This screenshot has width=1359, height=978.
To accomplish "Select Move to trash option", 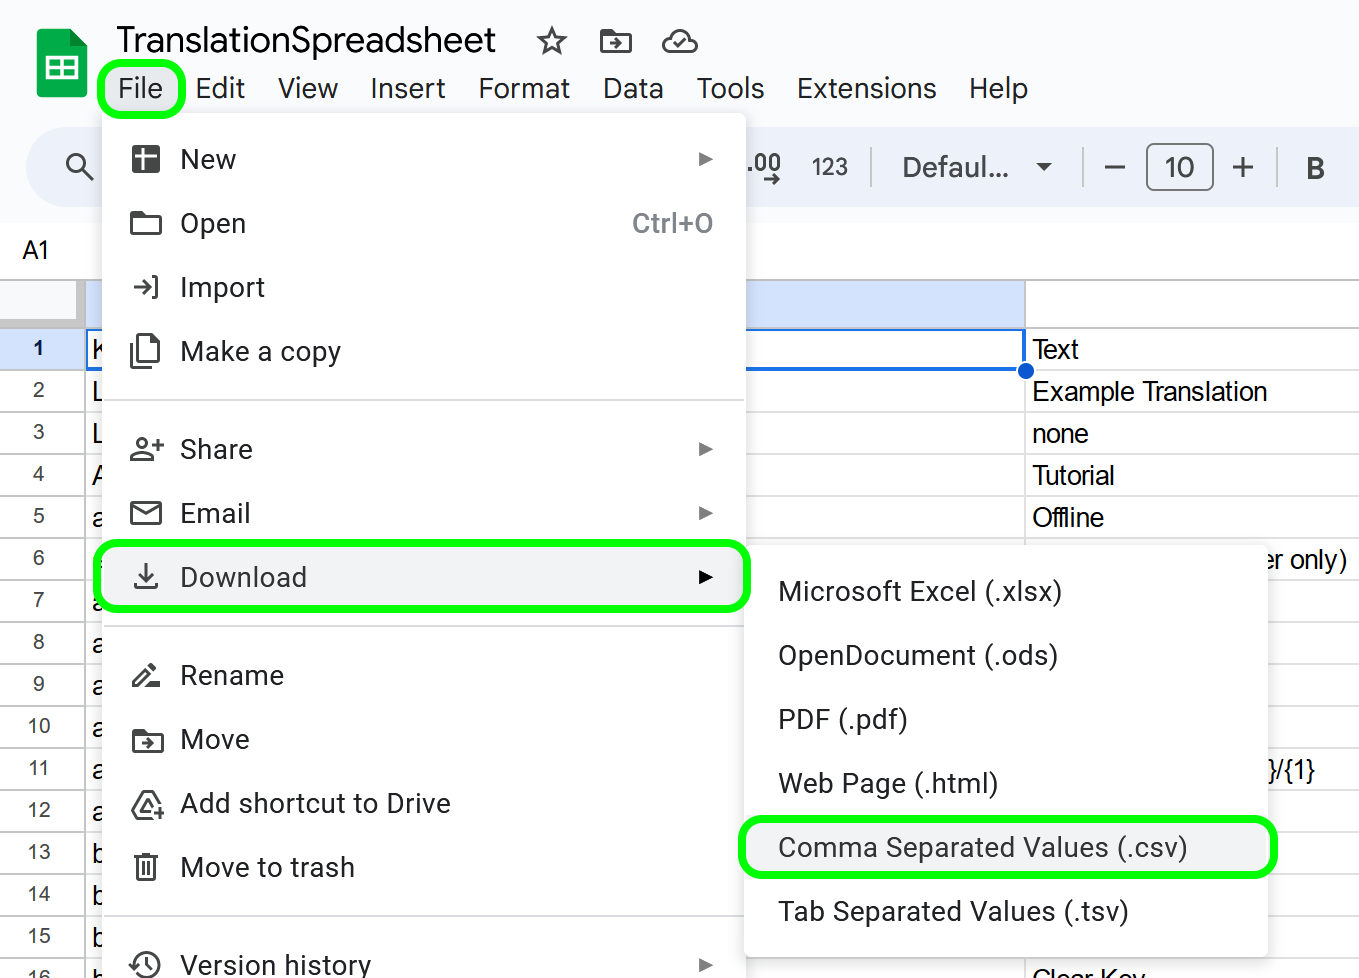I will [x=267, y=868].
